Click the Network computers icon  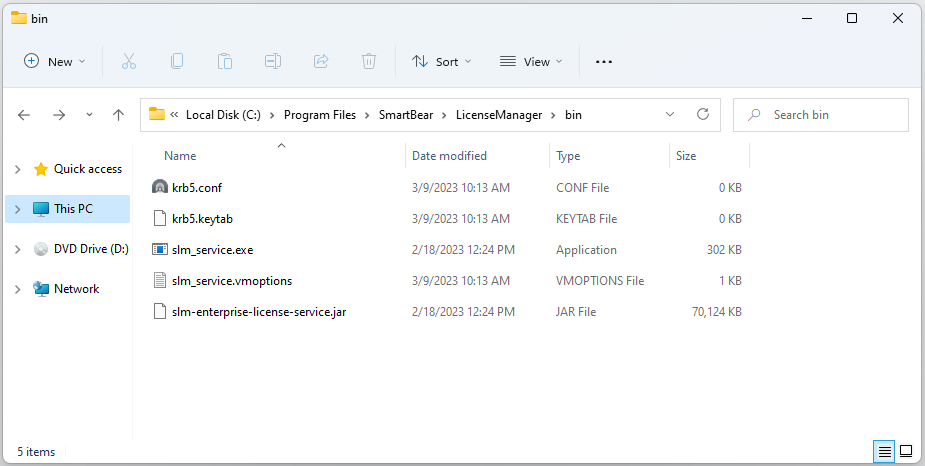[41, 289]
